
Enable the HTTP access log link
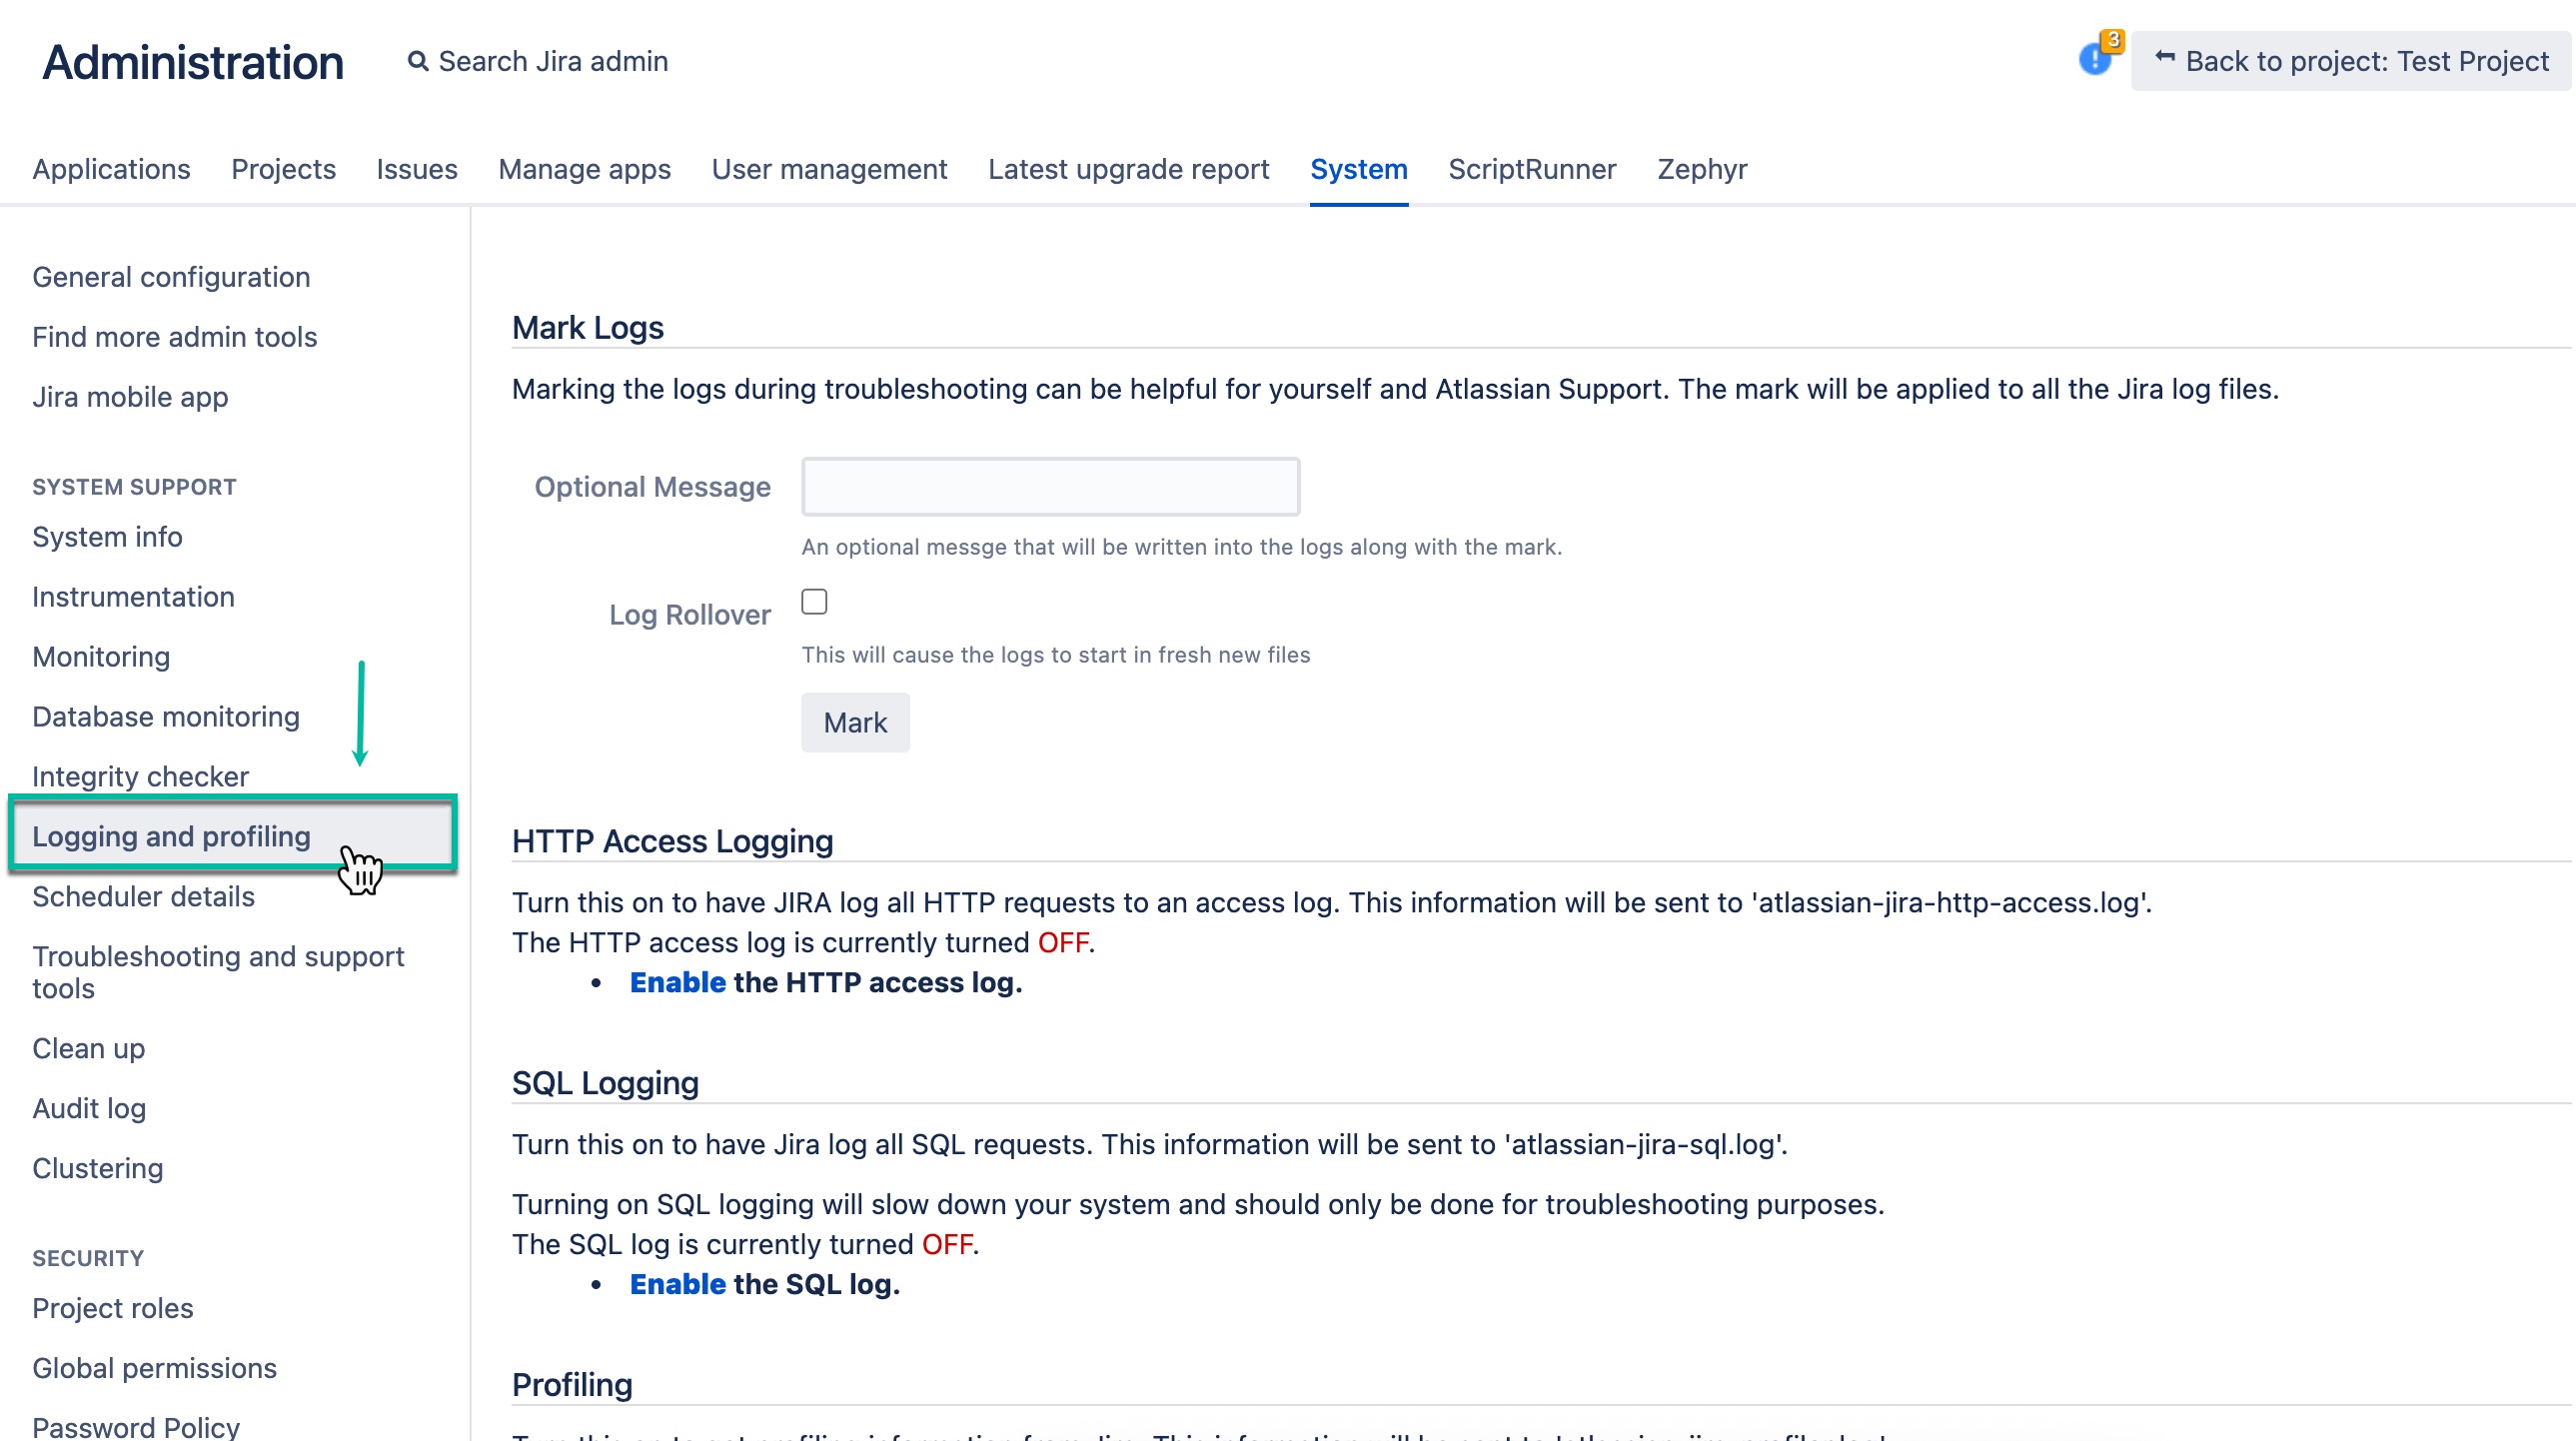click(x=677, y=983)
